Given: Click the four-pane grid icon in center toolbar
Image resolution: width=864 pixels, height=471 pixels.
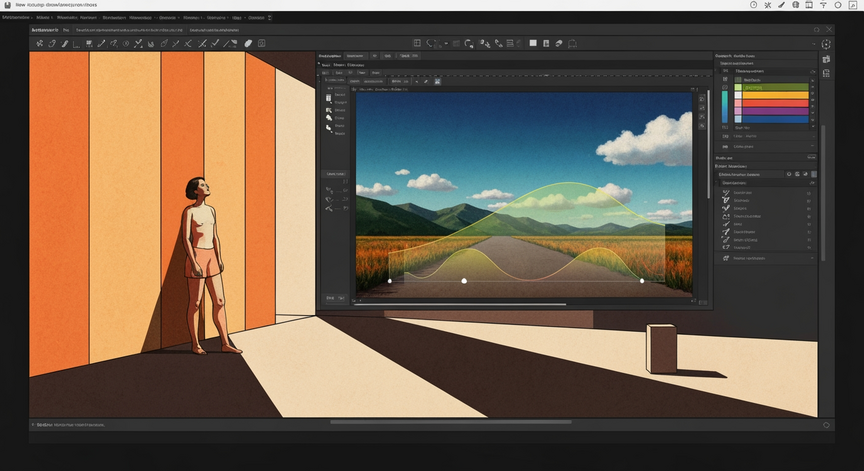Looking at the screenshot, I should pyautogui.click(x=417, y=43).
